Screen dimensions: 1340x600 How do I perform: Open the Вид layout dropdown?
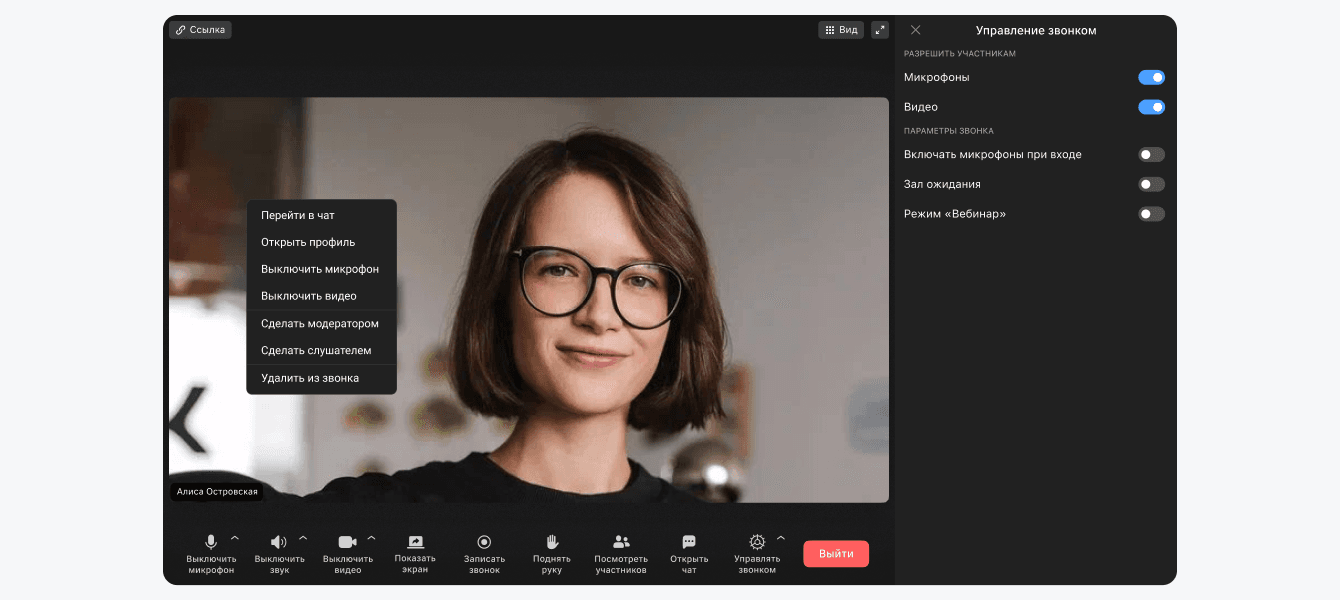840,30
